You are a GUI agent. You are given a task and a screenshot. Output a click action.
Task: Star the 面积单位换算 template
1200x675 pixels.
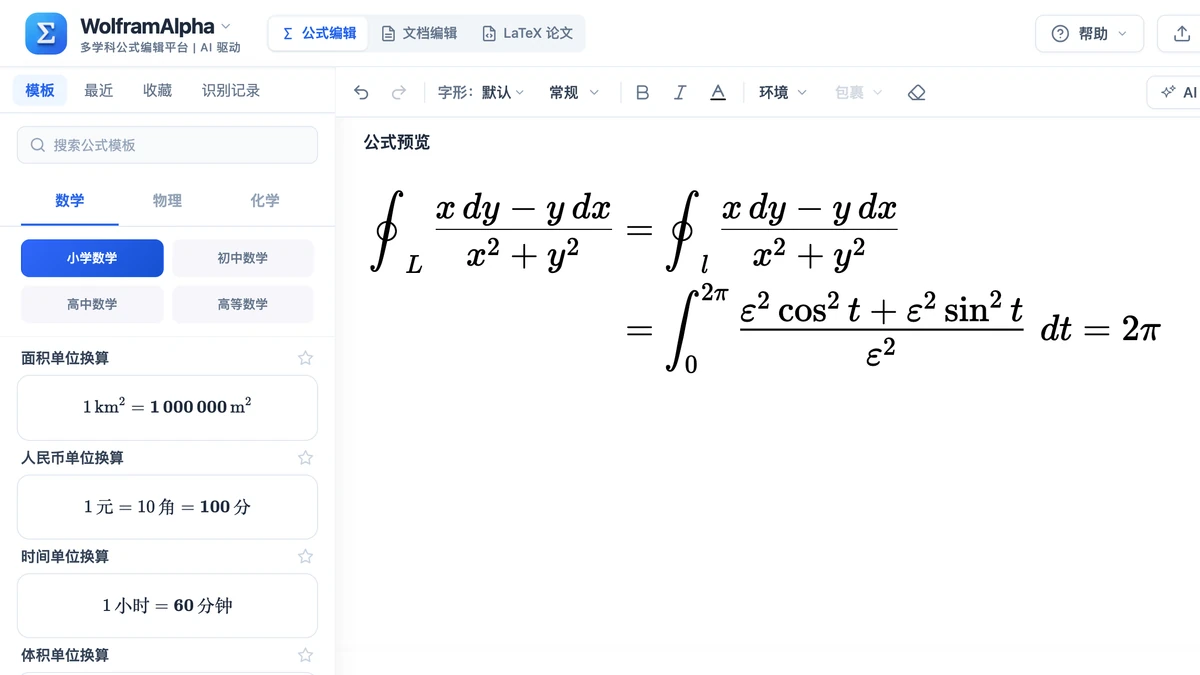[x=306, y=358]
